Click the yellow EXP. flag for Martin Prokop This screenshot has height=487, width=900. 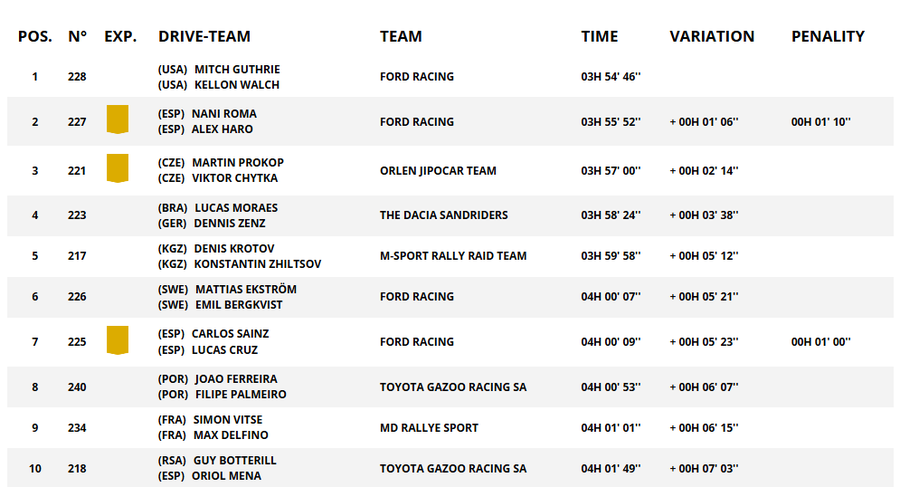[x=118, y=169]
